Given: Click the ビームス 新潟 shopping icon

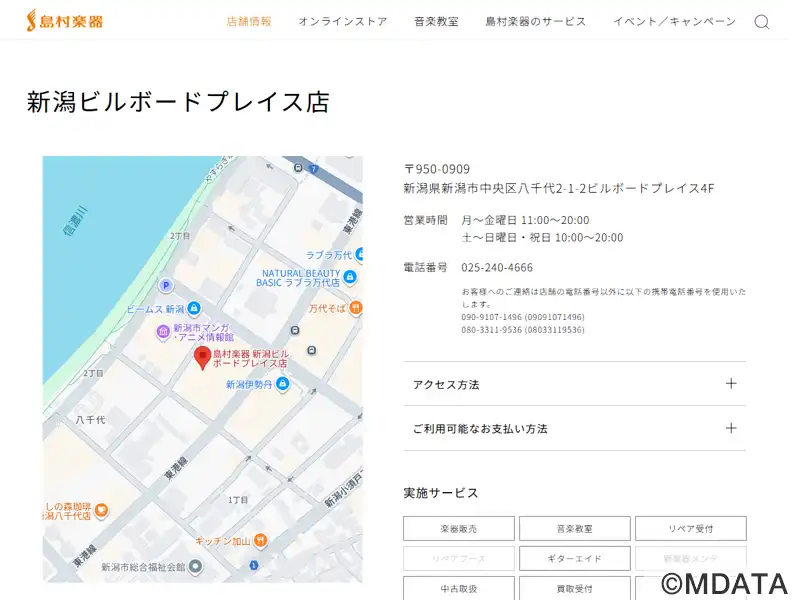Looking at the screenshot, I should click(193, 308).
